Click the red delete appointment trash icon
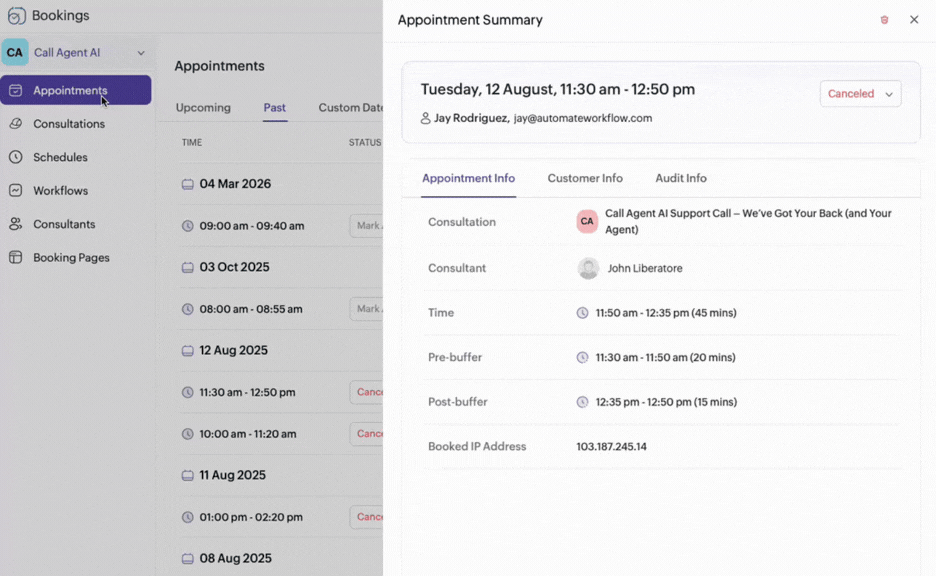The width and height of the screenshot is (936, 576). click(884, 20)
